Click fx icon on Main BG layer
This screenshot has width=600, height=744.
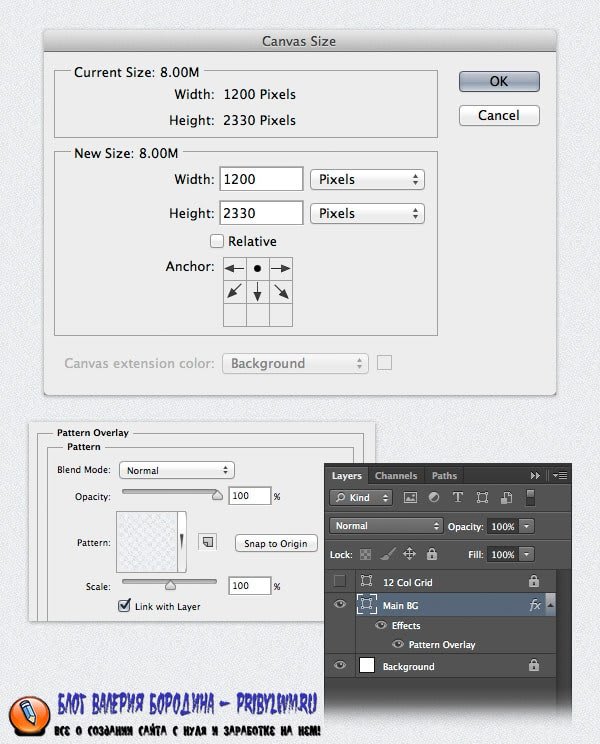coord(535,604)
